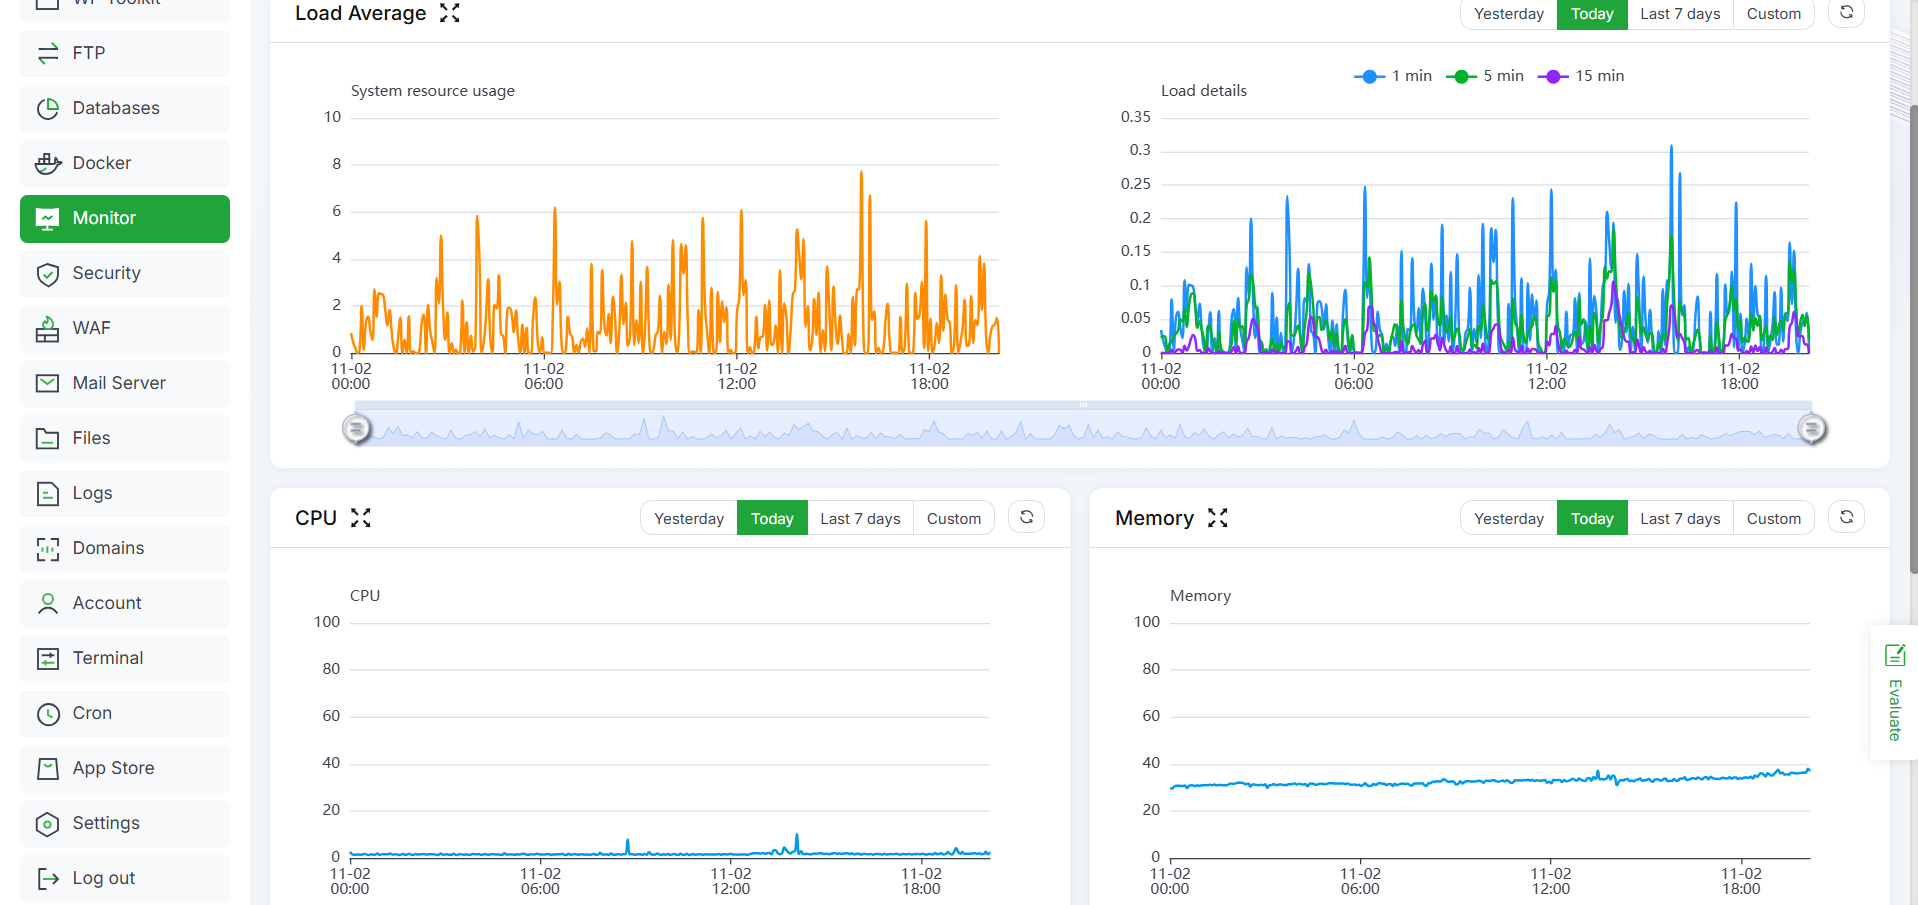Select Today for CPU chart
1918x905 pixels.
pyautogui.click(x=772, y=518)
